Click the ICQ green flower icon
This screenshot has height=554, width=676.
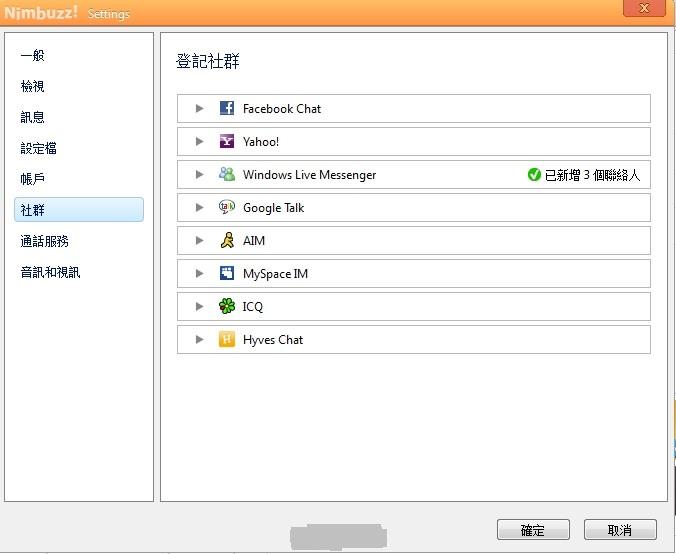227,306
